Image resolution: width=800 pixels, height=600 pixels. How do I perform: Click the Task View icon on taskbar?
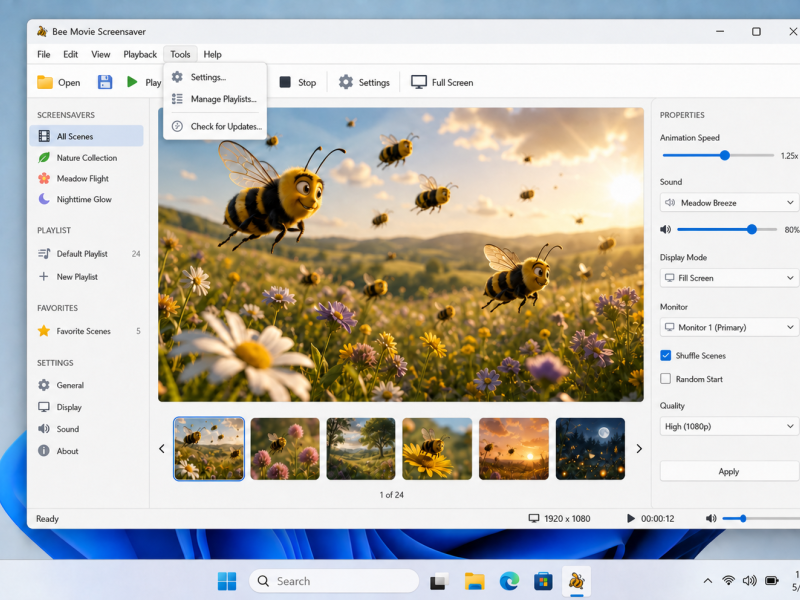(439, 581)
